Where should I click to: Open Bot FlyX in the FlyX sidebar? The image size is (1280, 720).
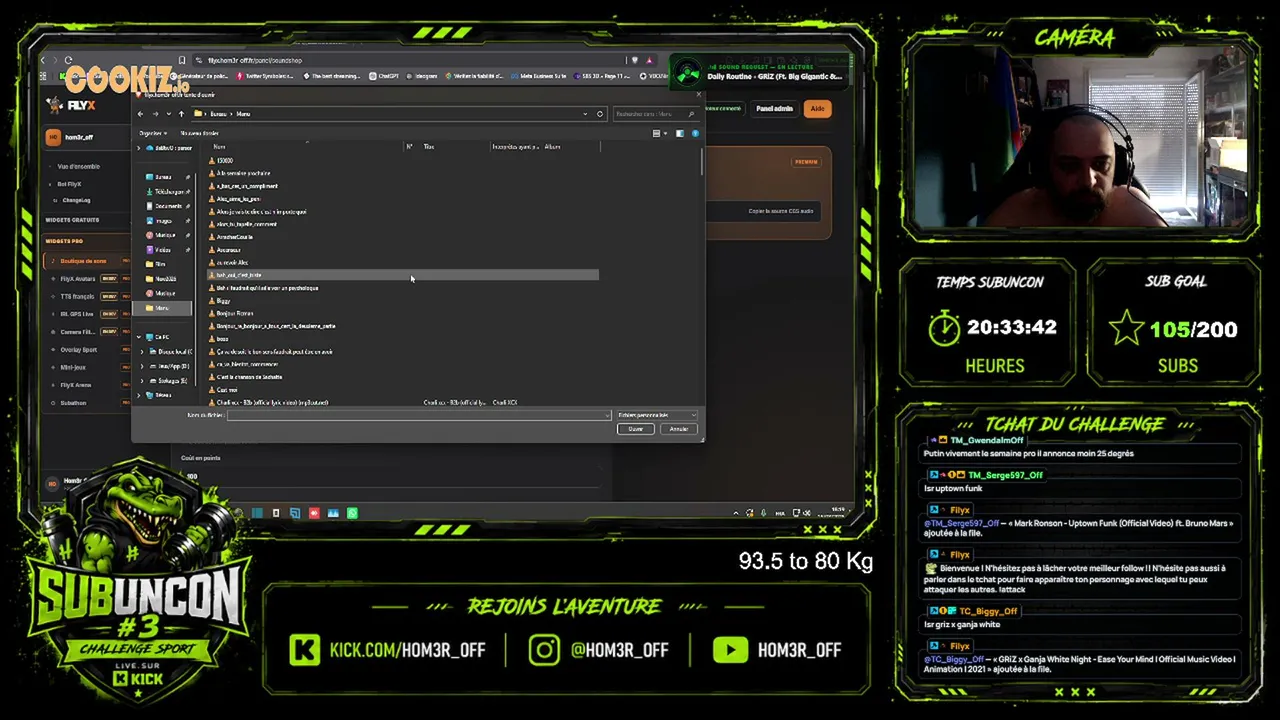(x=70, y=184)
